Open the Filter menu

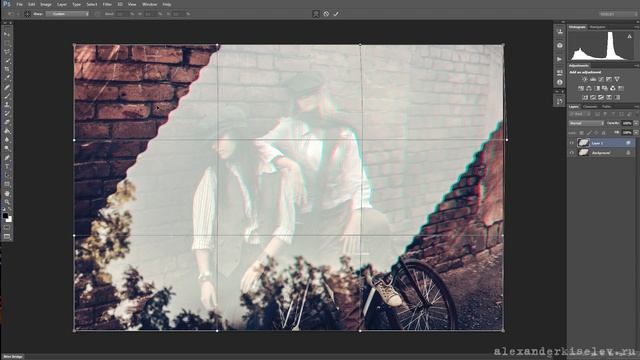coord(107,4)
